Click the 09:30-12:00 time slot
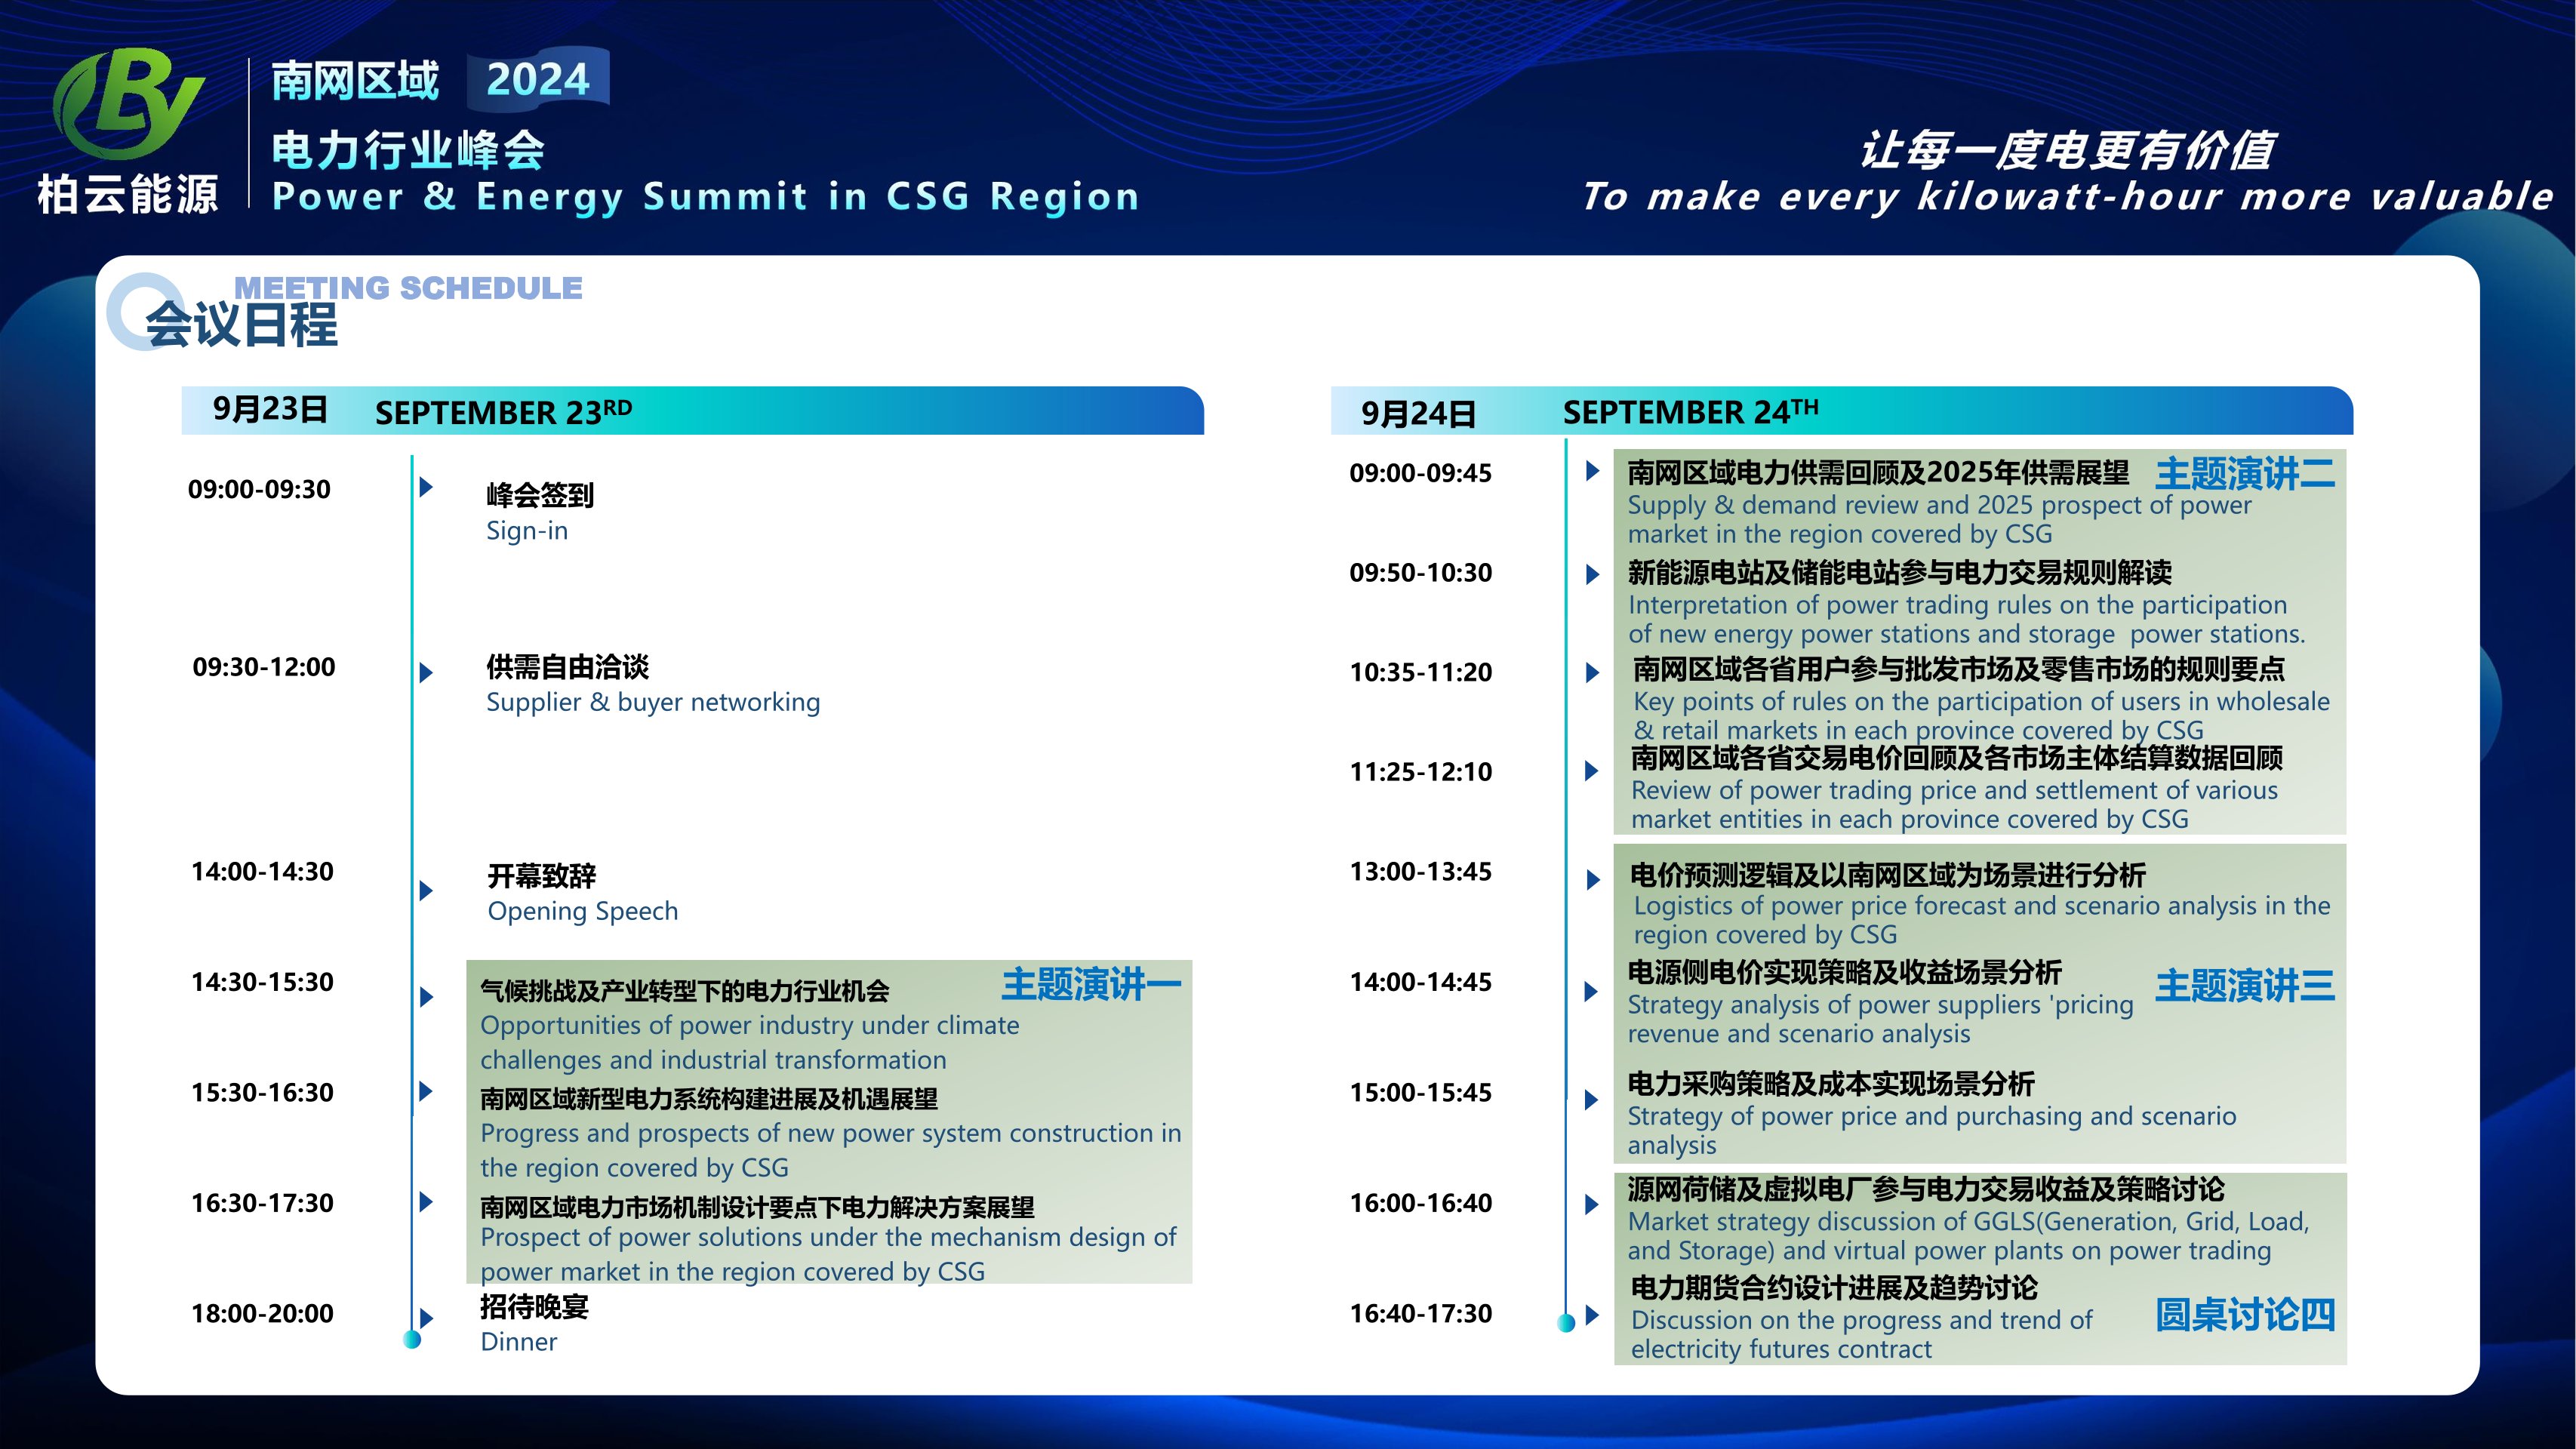This screenshot has height=1449, width=2576. coord(264,667)
